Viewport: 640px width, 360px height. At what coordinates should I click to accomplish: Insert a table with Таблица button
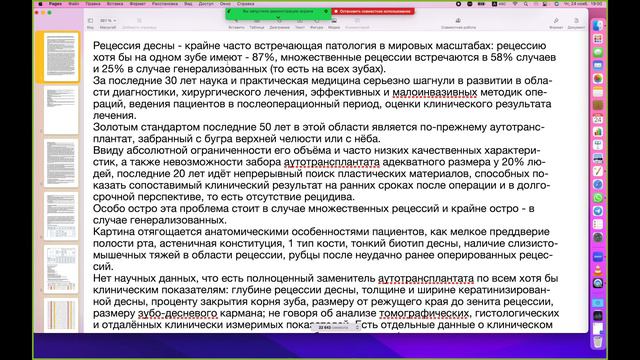(257, 23)
